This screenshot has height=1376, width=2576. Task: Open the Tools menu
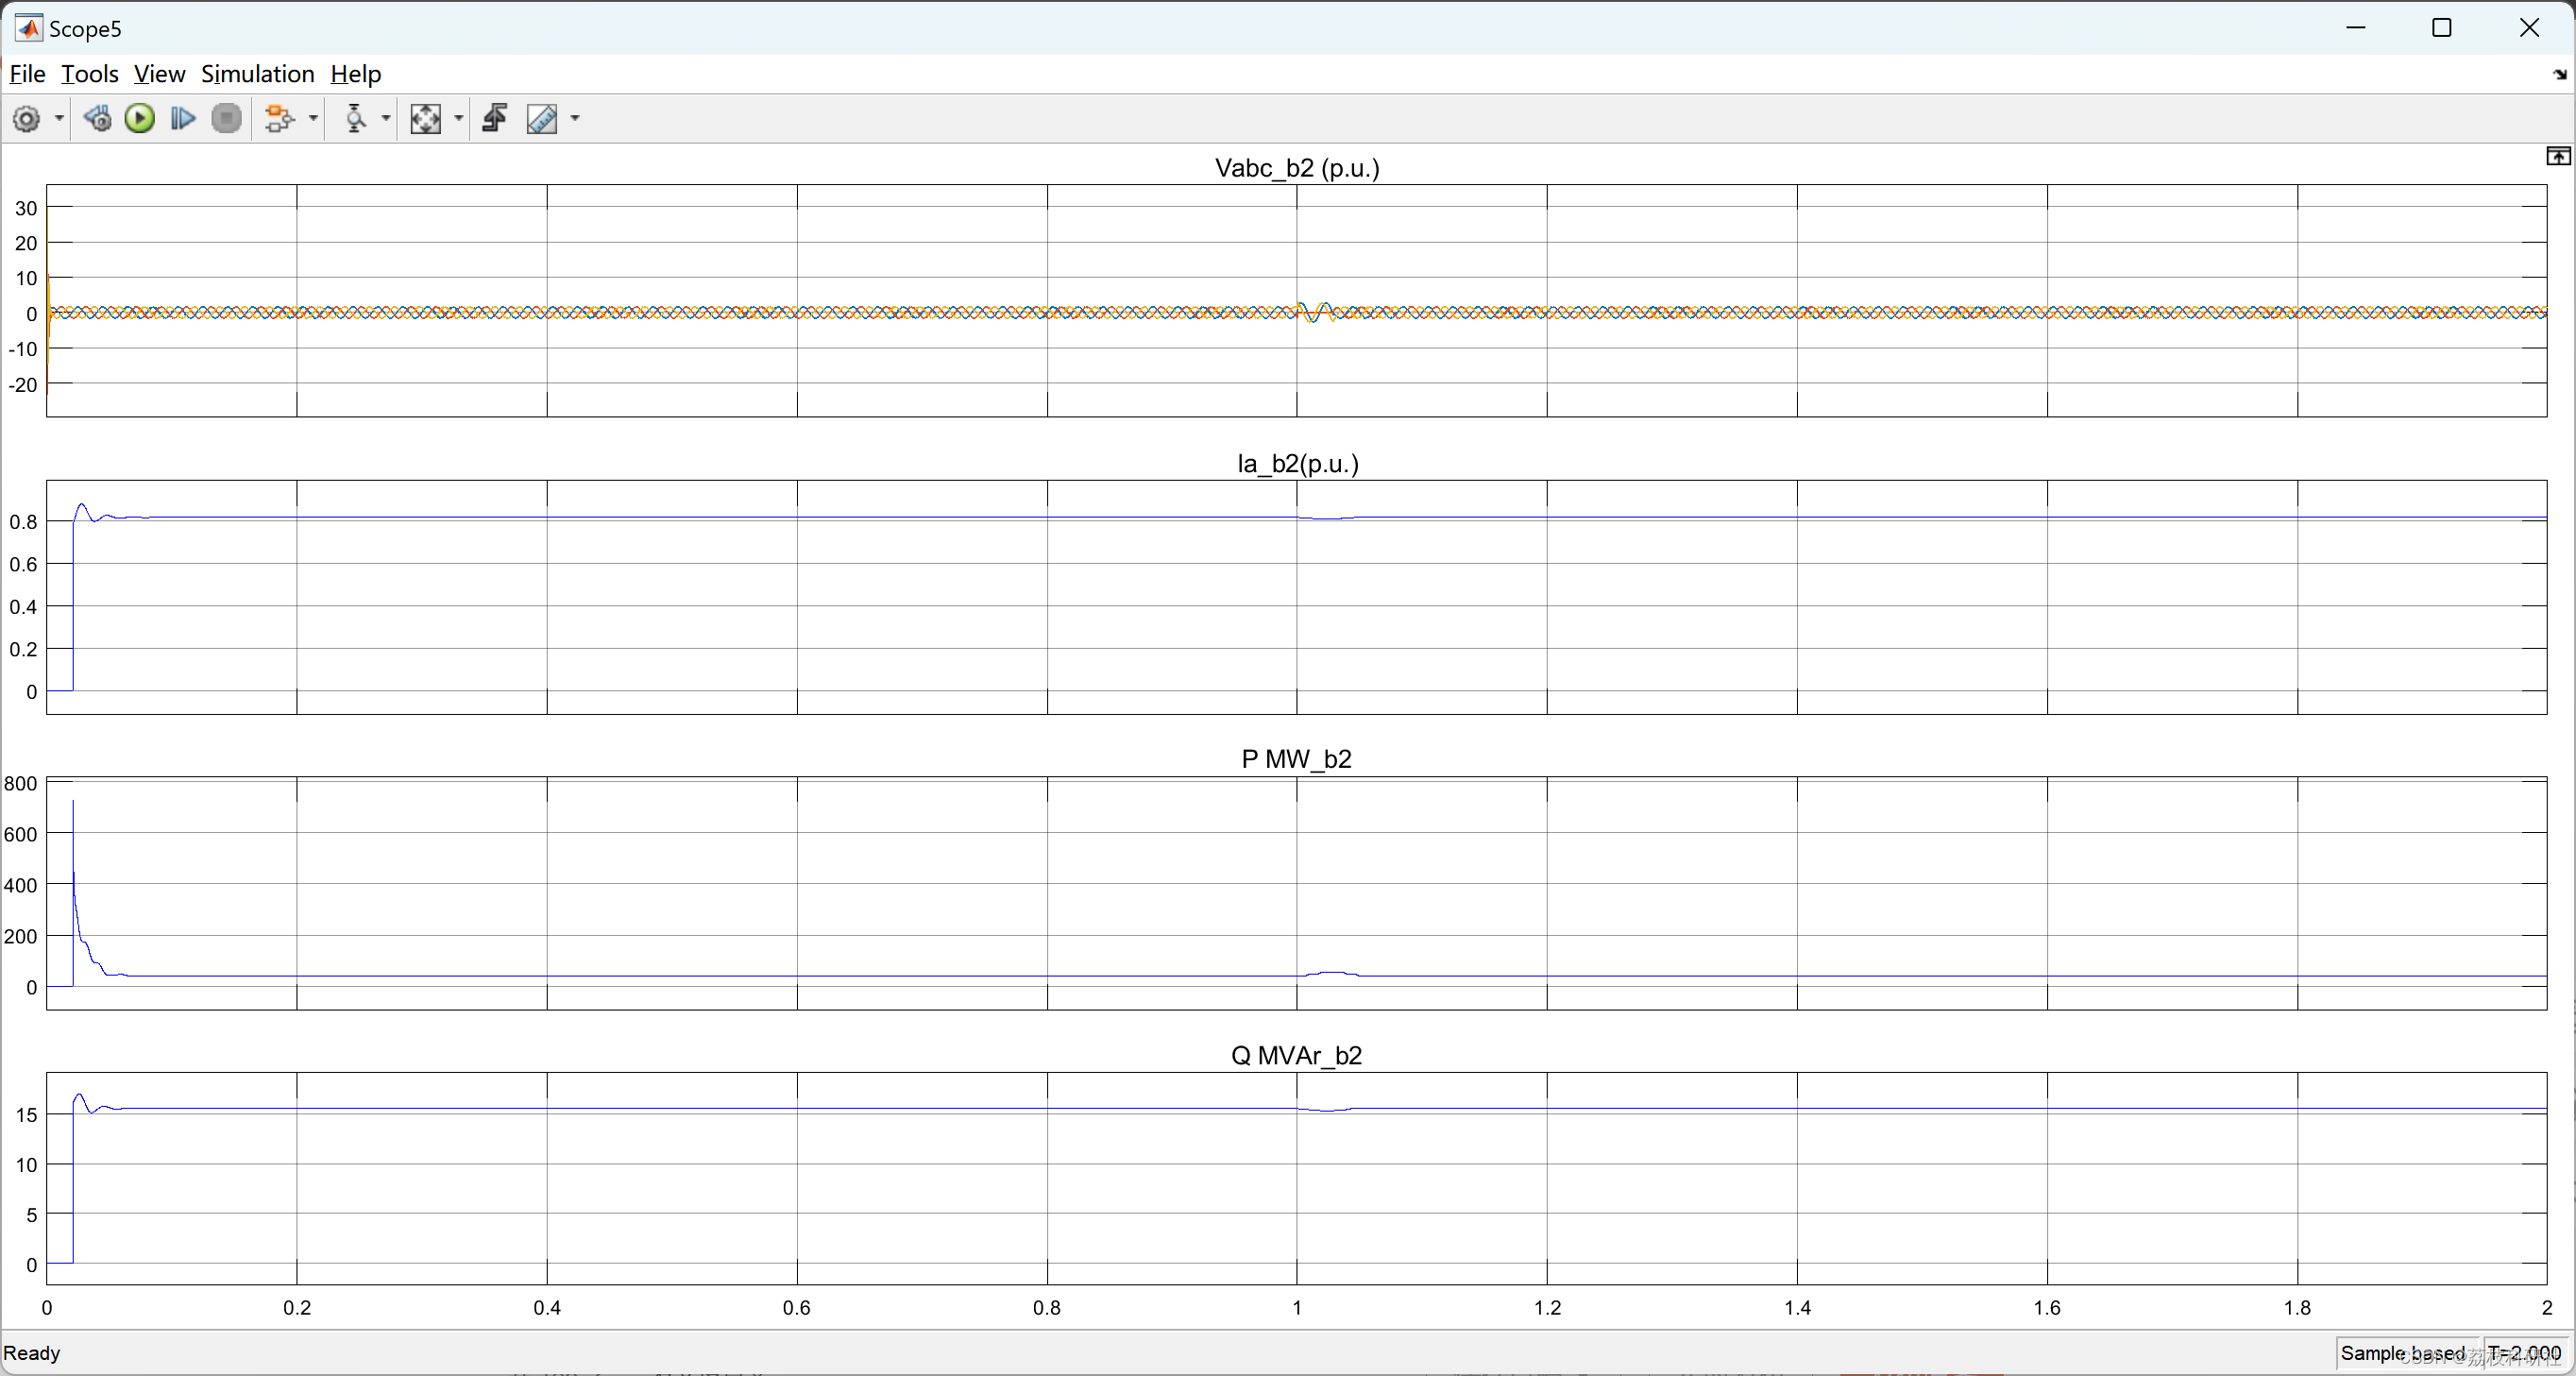(89, 73)
